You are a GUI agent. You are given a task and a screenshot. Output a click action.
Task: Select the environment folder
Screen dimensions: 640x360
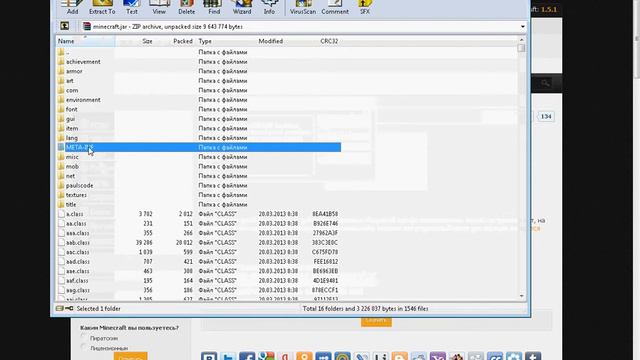[199, 100]
